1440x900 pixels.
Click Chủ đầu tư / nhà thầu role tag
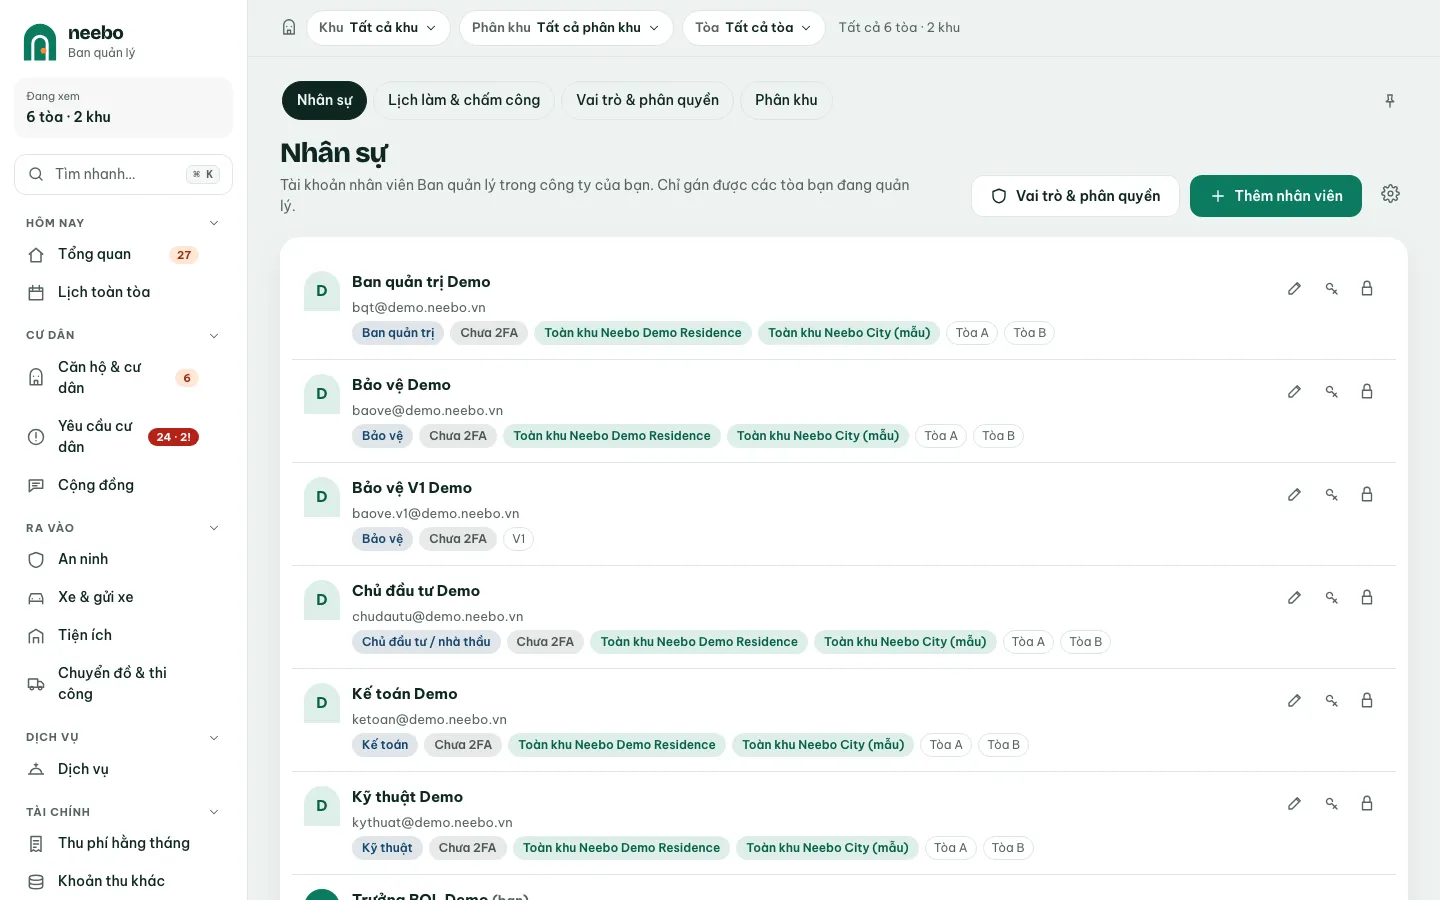click(x=426, y=642)
